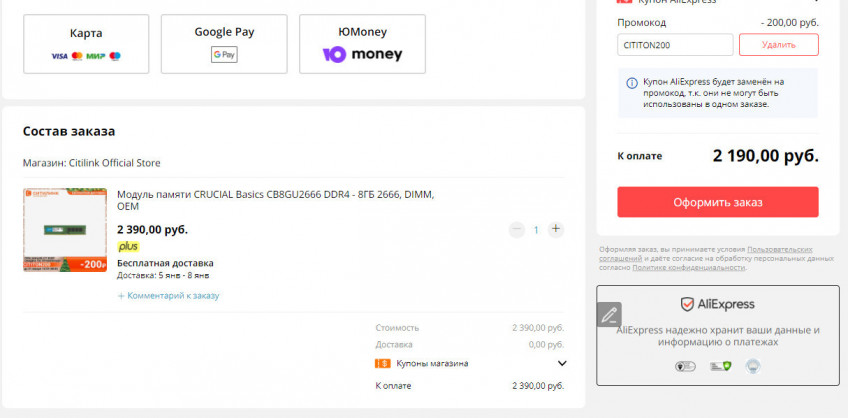Select the ЮMoney payment option
The height and width of the screenshot is (418, 848).
[x=362, y=44]
